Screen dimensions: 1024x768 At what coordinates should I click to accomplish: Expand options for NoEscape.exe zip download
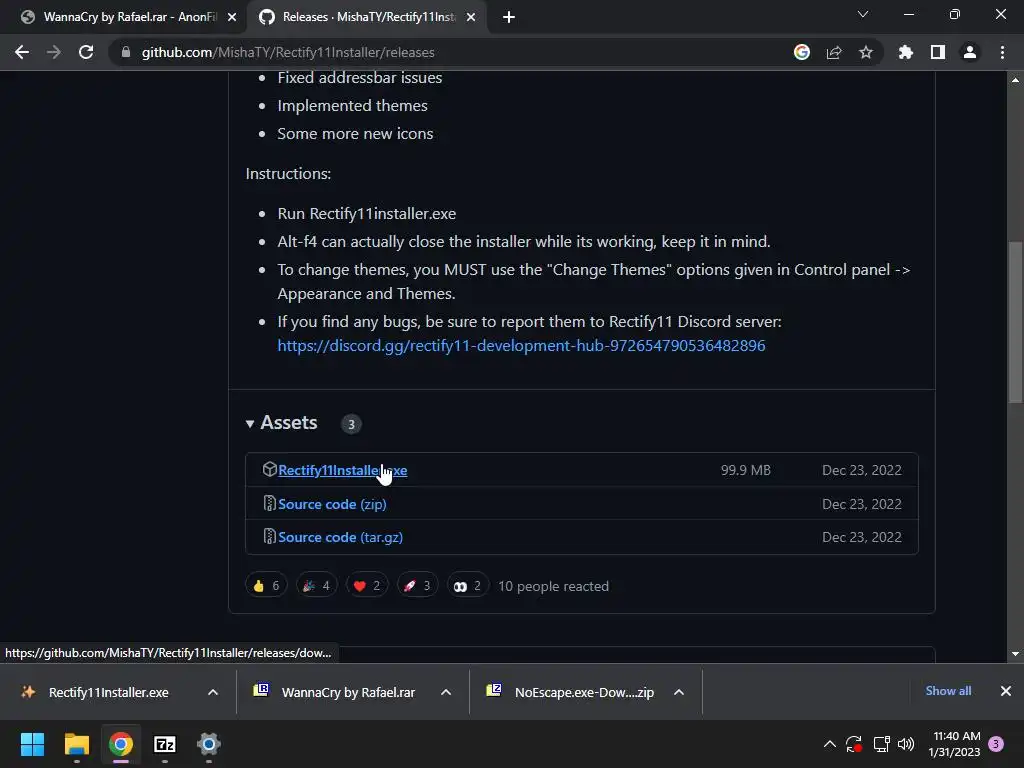tap(679, 692)
